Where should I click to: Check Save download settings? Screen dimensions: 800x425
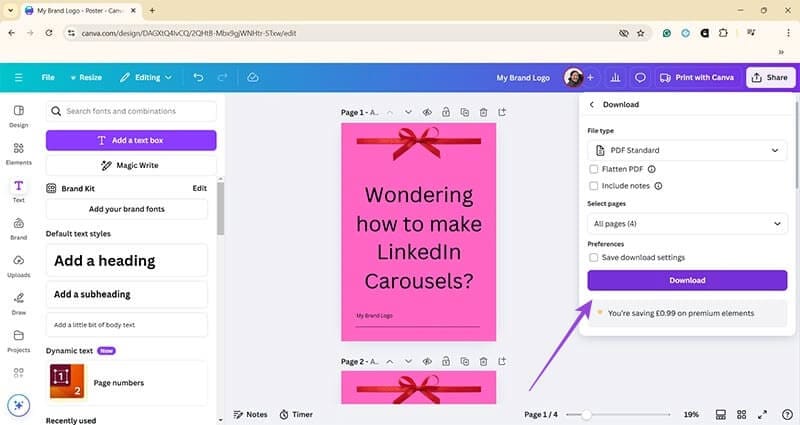point(593,258)
